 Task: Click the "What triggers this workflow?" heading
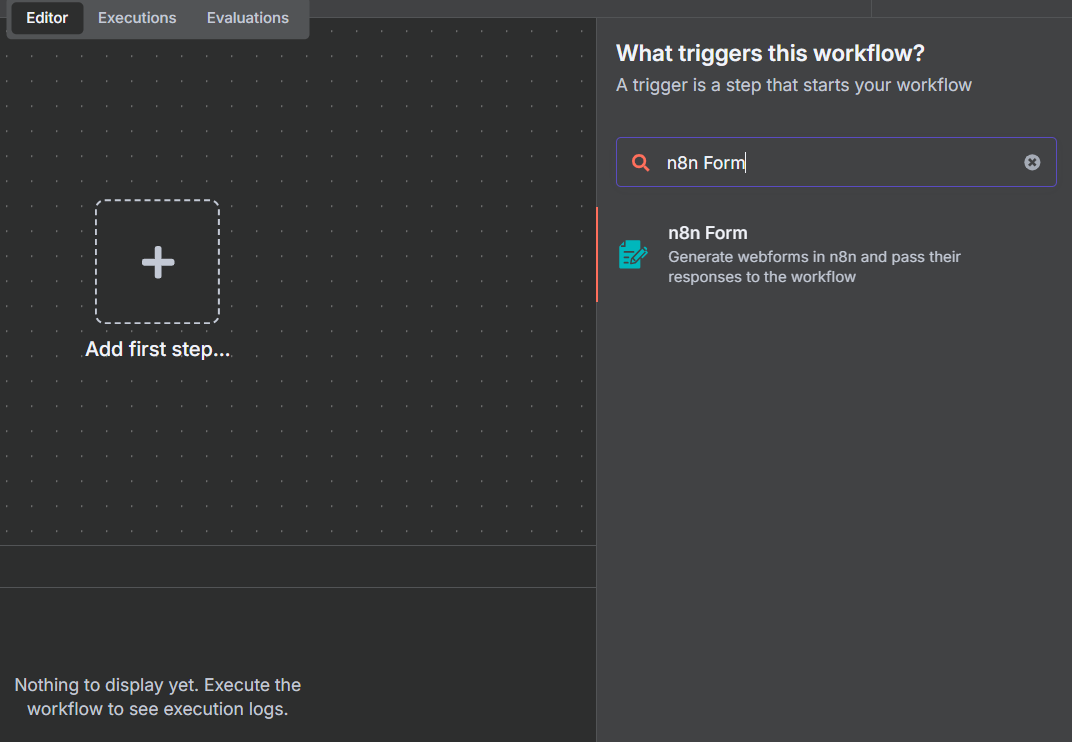tap(770, 53)
